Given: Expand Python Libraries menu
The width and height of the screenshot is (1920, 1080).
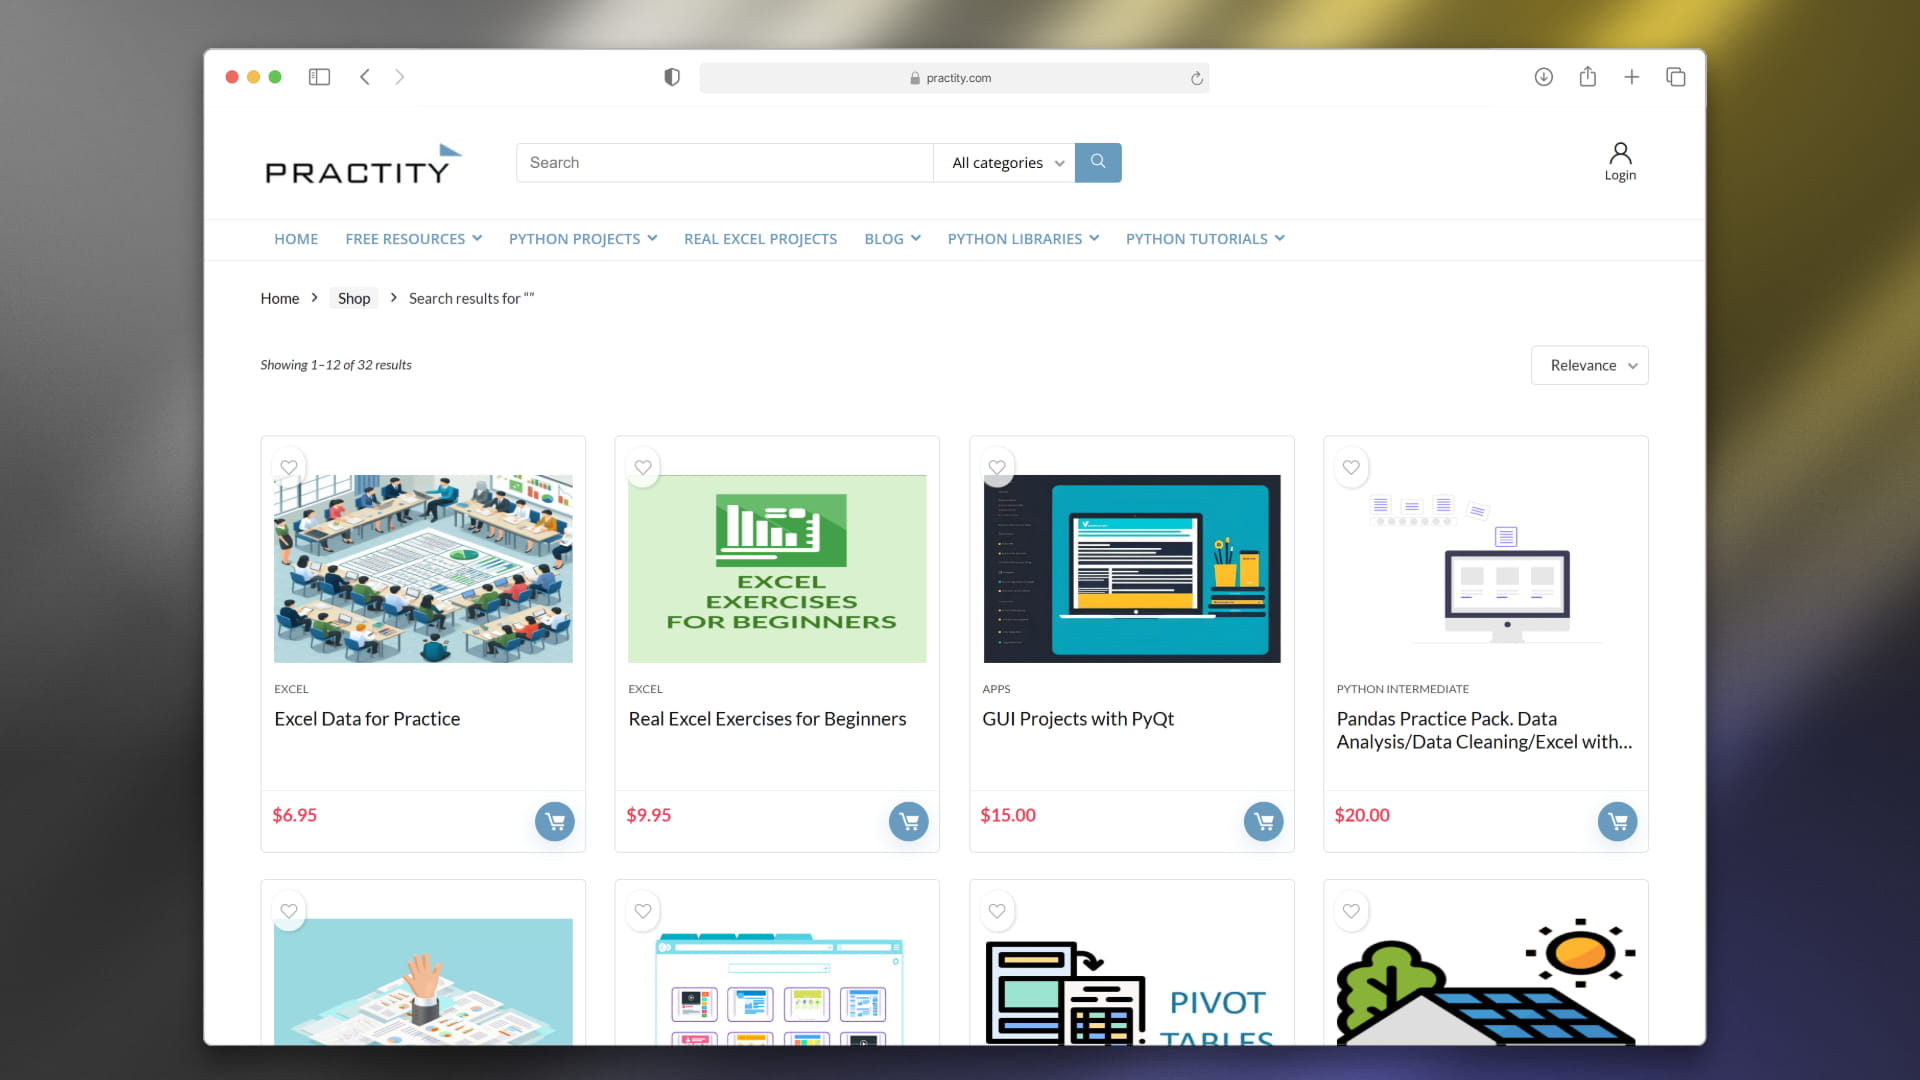Looking at the screenshot, I should click(1024, 239).
